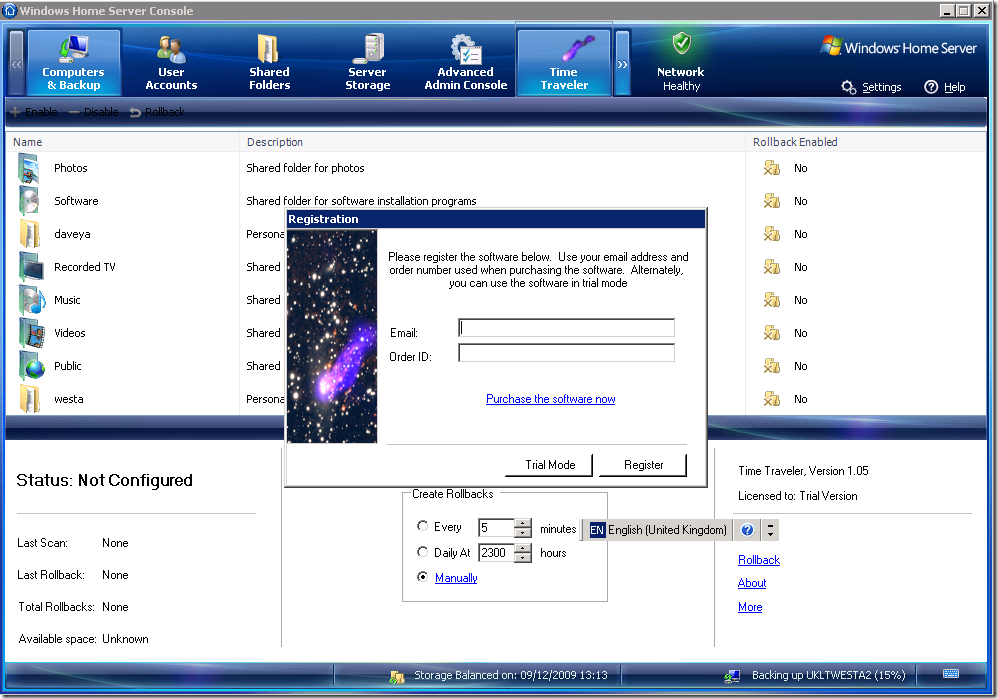
Task: Click the Trial Mode button
Action: [550, 465]
